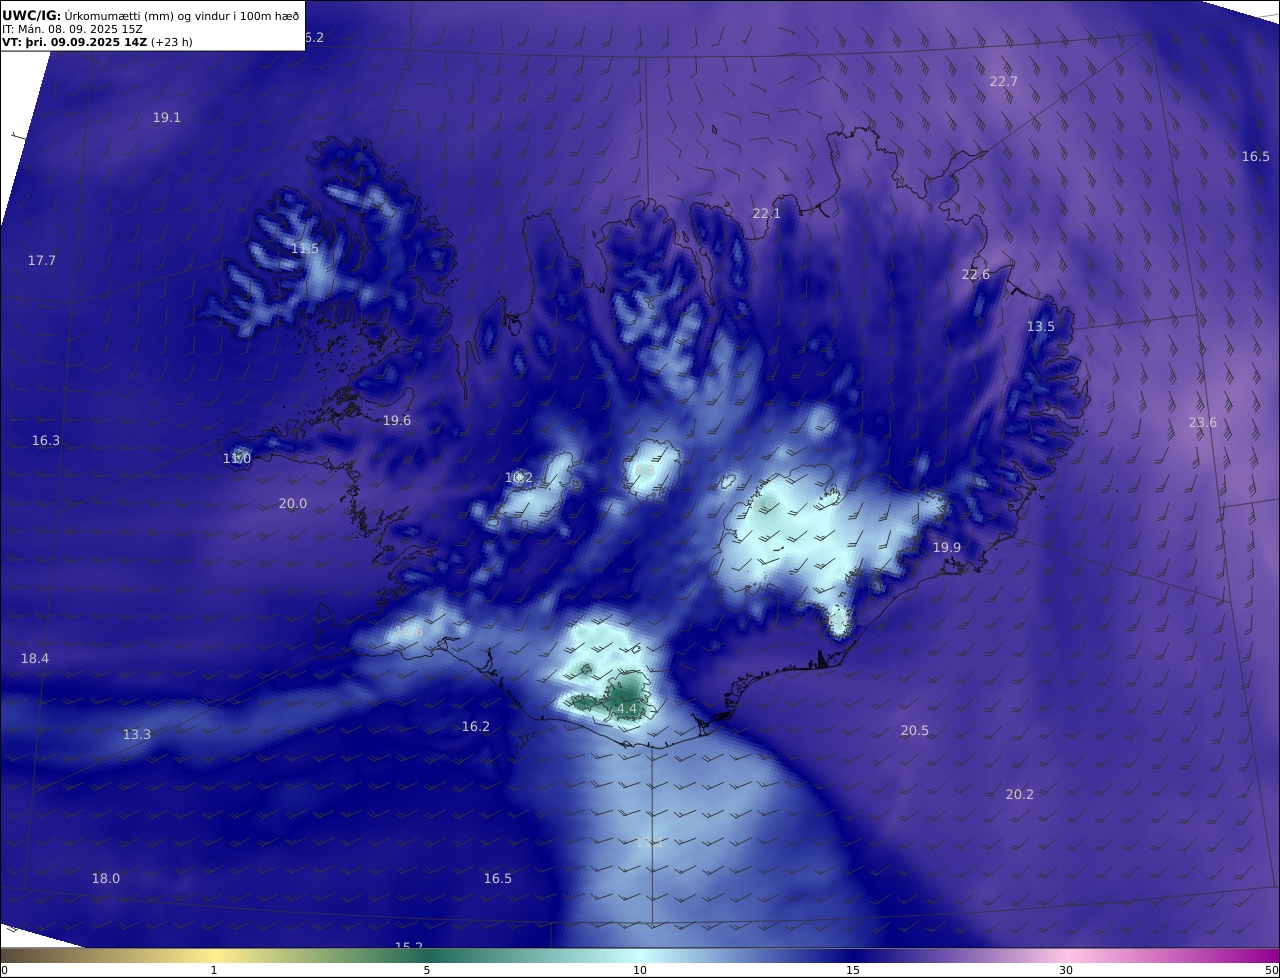
Task: Click the 20.5 value label
Action: pyautogui.click(x=915, y=731)
